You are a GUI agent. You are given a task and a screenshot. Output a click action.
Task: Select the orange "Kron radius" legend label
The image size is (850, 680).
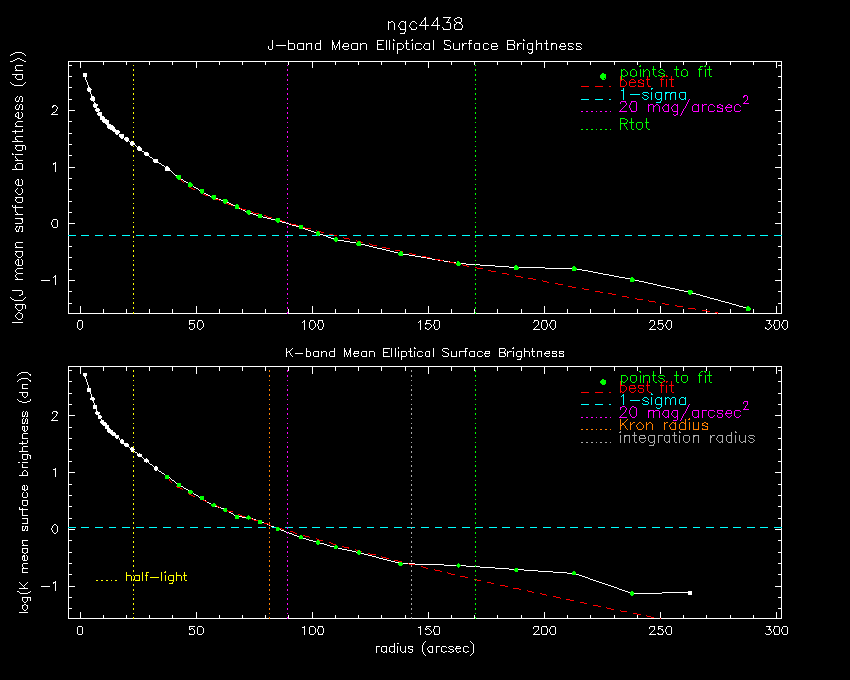[663, 426]
